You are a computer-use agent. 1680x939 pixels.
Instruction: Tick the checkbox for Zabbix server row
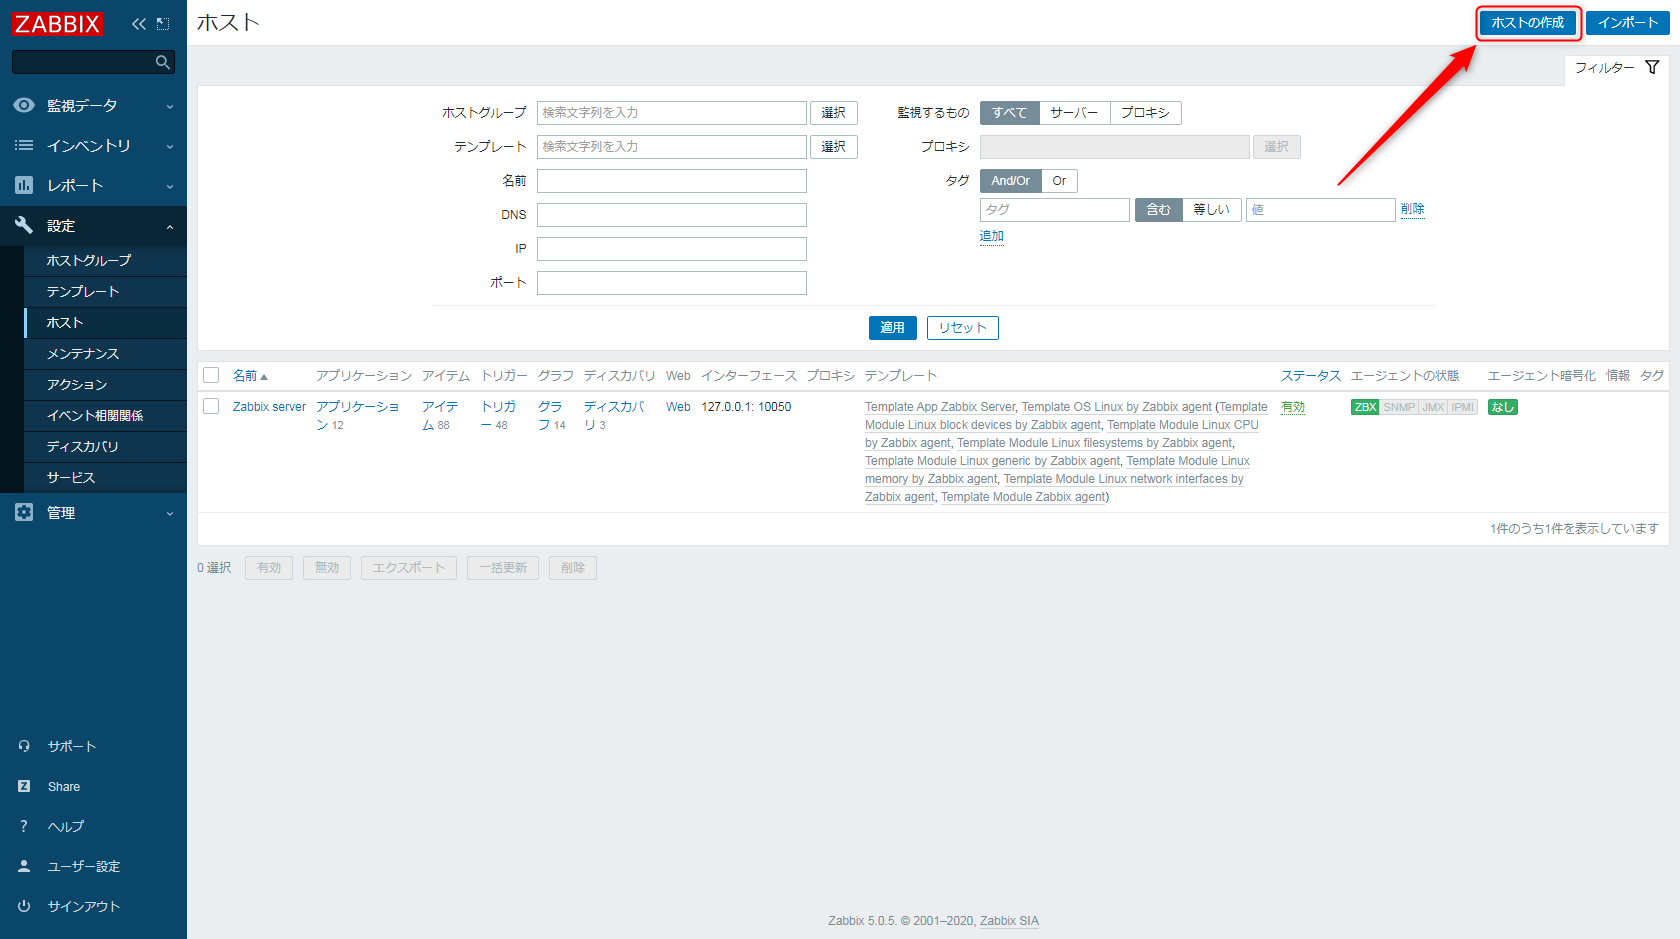211,406
